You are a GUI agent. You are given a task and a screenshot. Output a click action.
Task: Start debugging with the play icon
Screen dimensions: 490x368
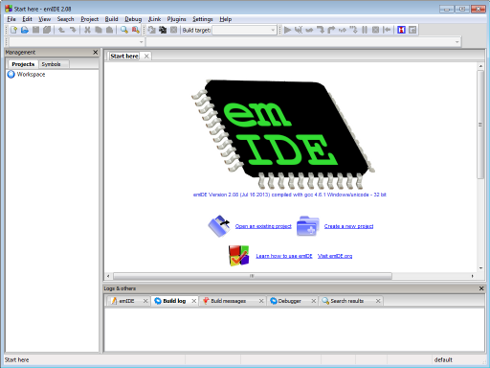click(x=287, y=30)
